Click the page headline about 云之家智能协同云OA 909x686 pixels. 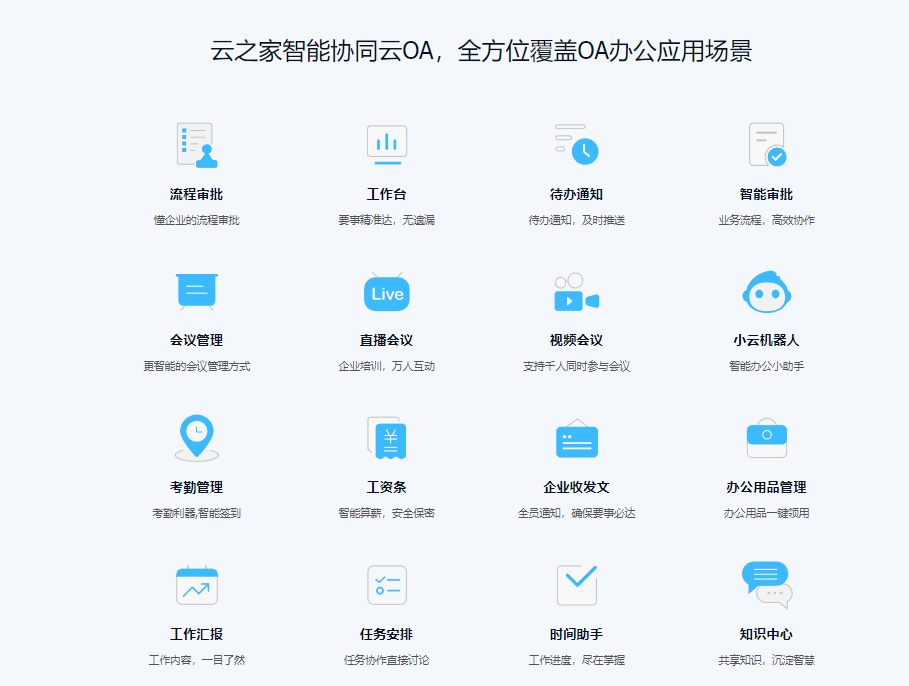click(x=481, y=51)
